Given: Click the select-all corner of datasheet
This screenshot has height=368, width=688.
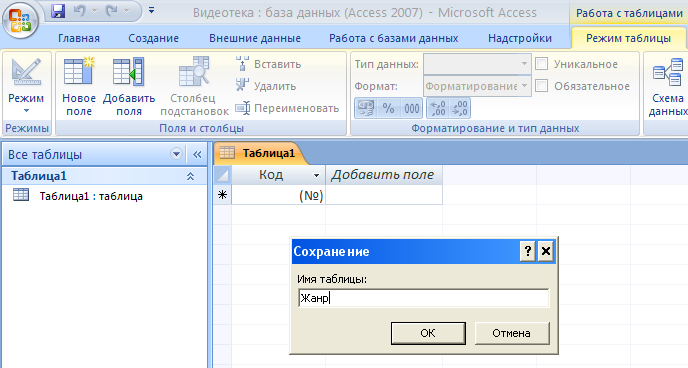Looking at the screenshot, I should 222,175.
